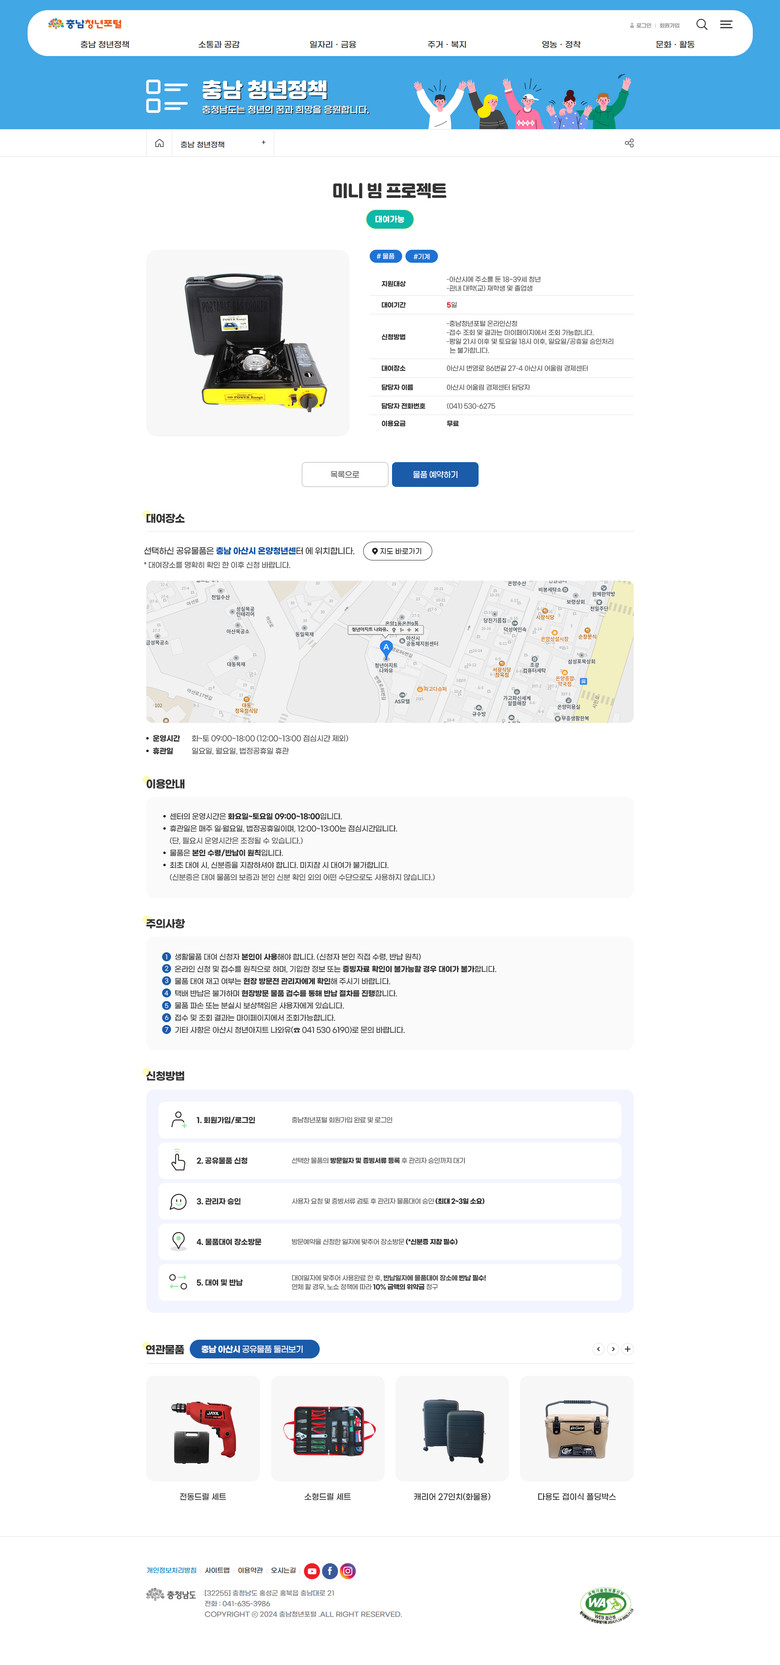Click the #물품 tag
The height and width of the screenshot is (1665, 780).
tap(386, 256)
